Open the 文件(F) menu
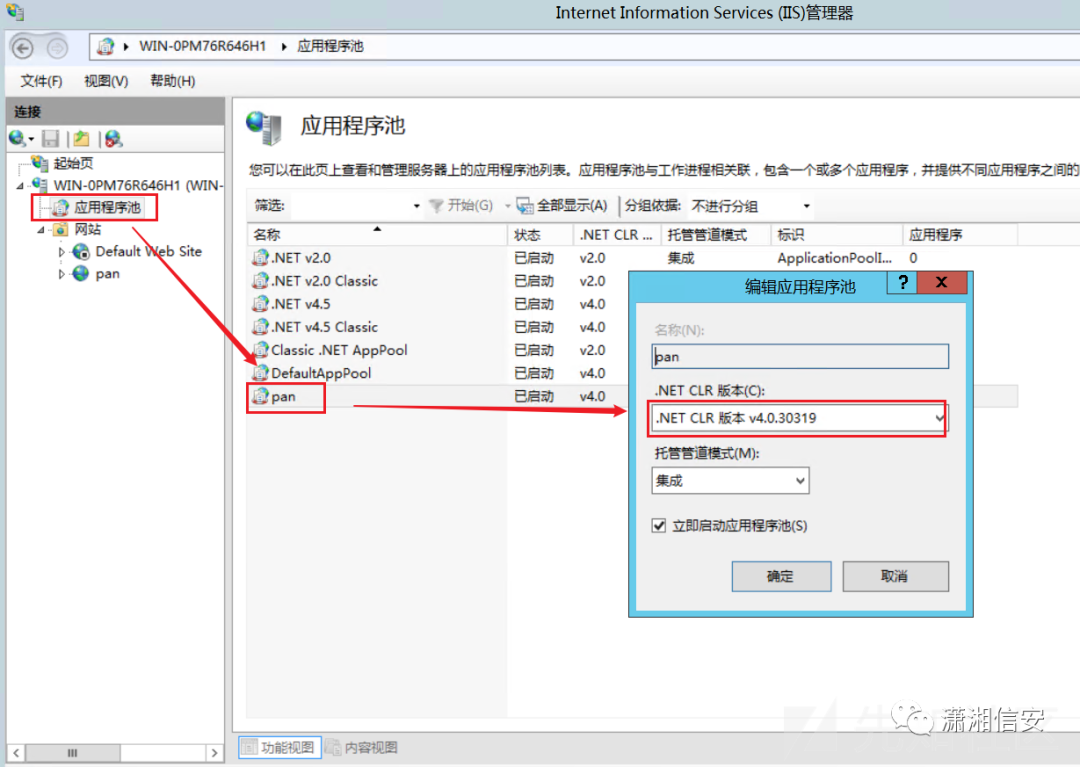 (40, 81)
